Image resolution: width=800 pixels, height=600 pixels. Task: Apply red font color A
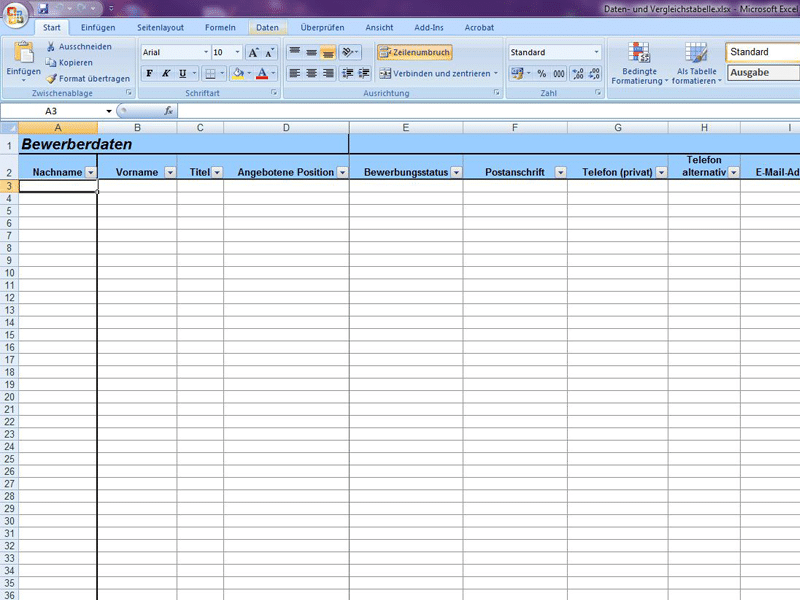click(x=262, y=73)
